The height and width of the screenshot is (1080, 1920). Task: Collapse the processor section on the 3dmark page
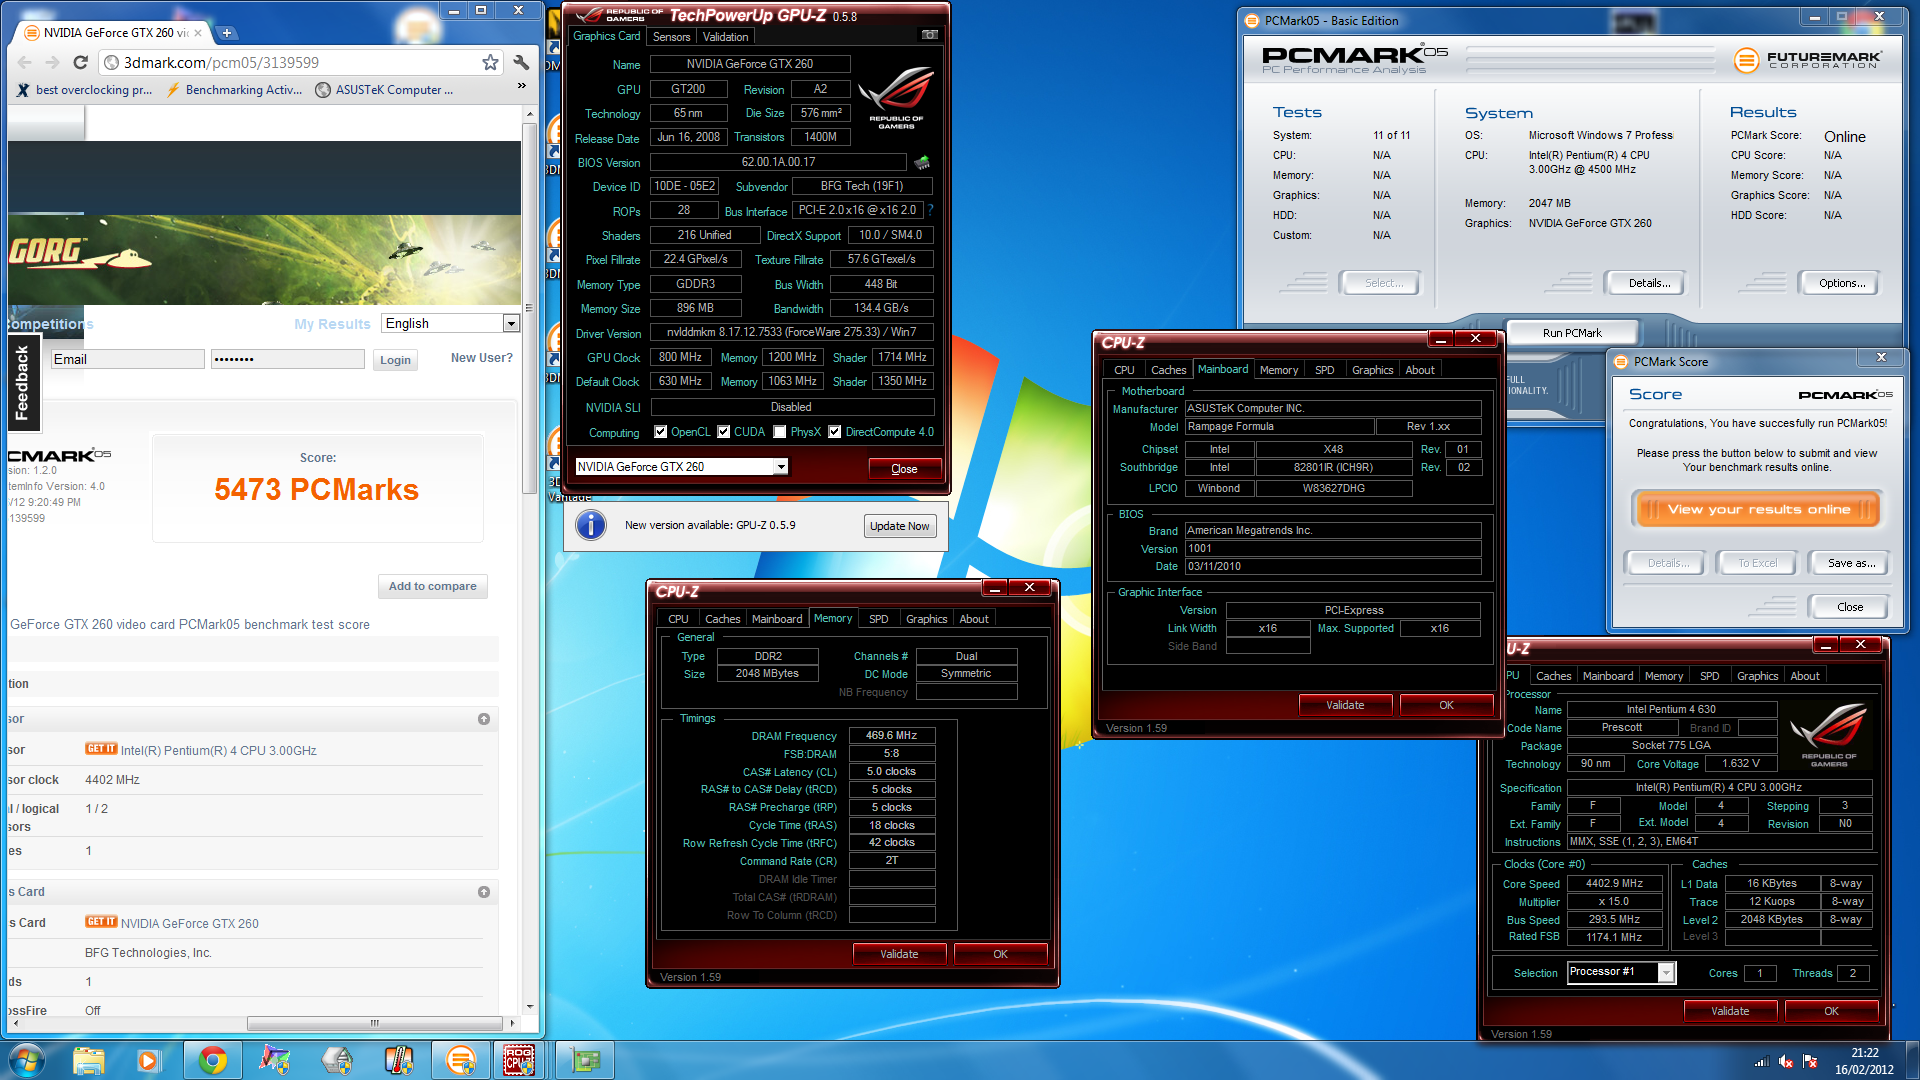click(x=484, y=719)
